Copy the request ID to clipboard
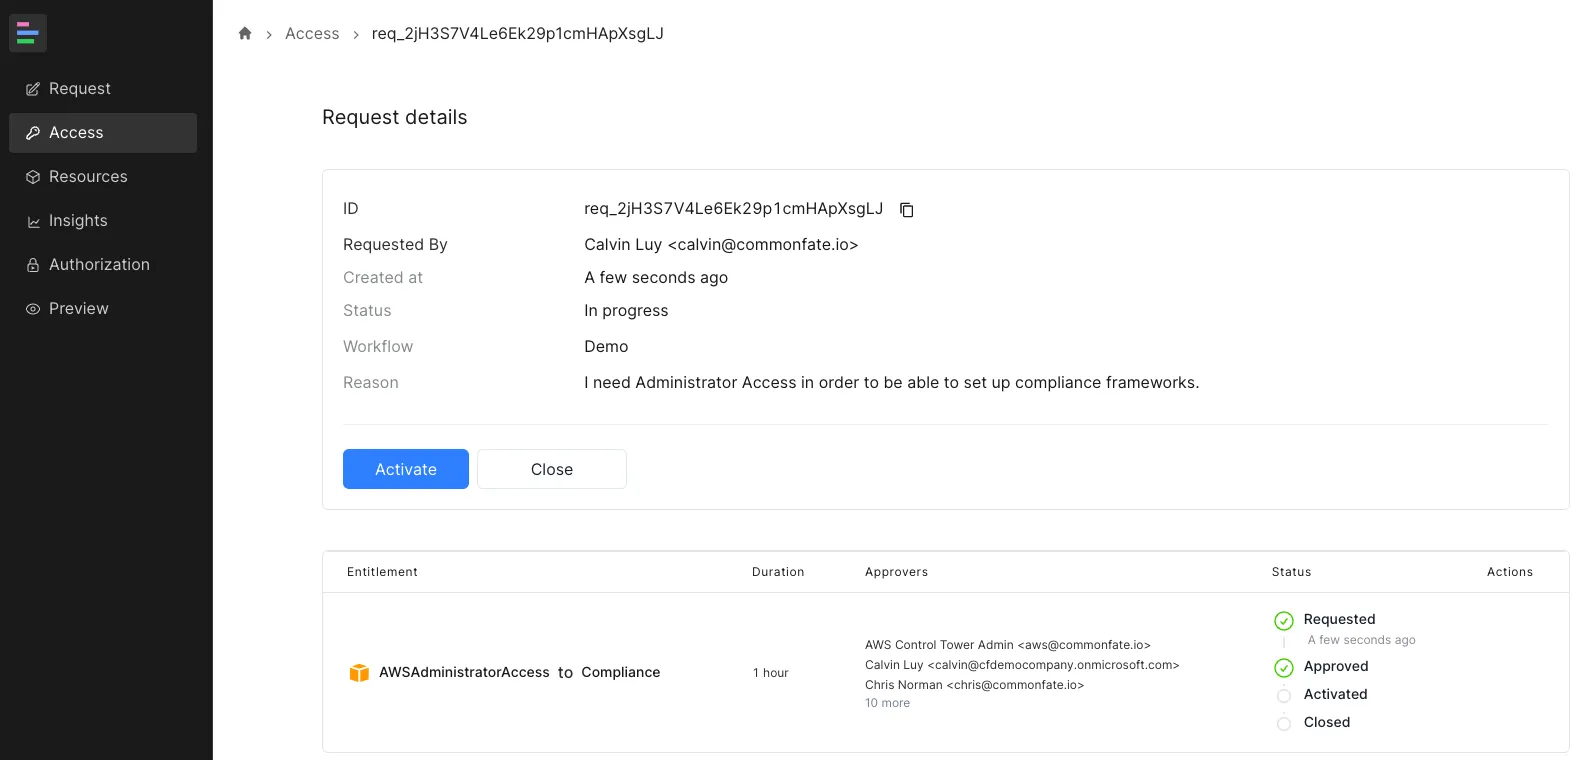Viewport: 1595px width, 760px height. [907, 210]
